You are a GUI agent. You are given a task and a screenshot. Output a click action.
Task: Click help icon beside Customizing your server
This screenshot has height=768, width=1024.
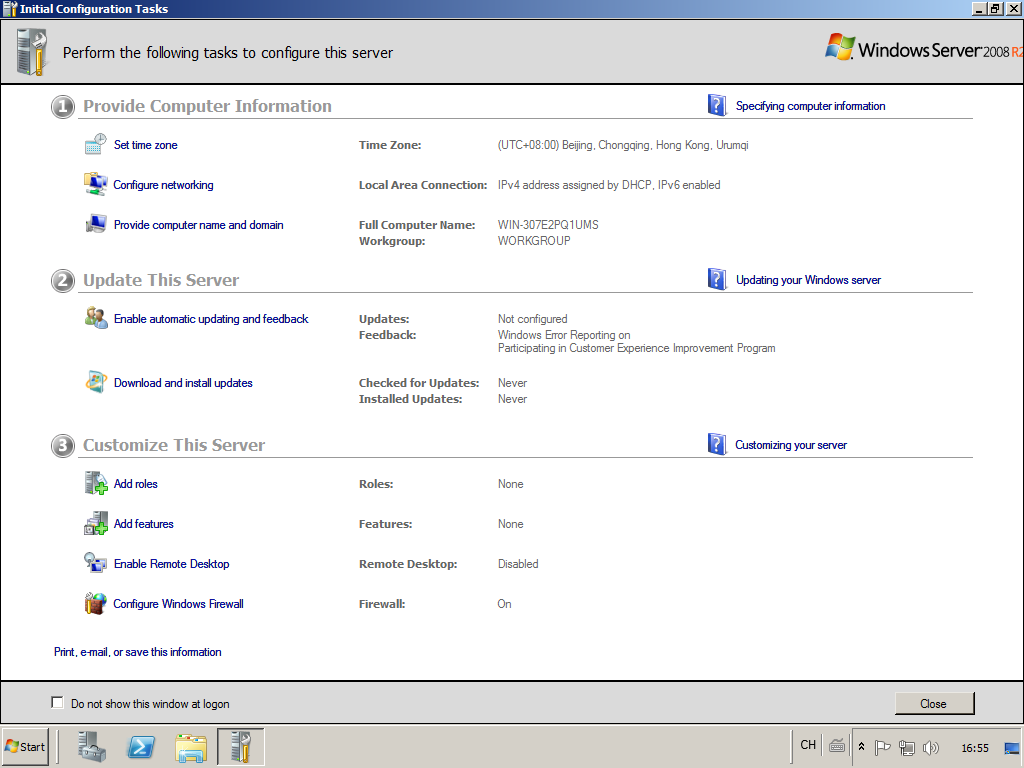click(x=717, y=444)
